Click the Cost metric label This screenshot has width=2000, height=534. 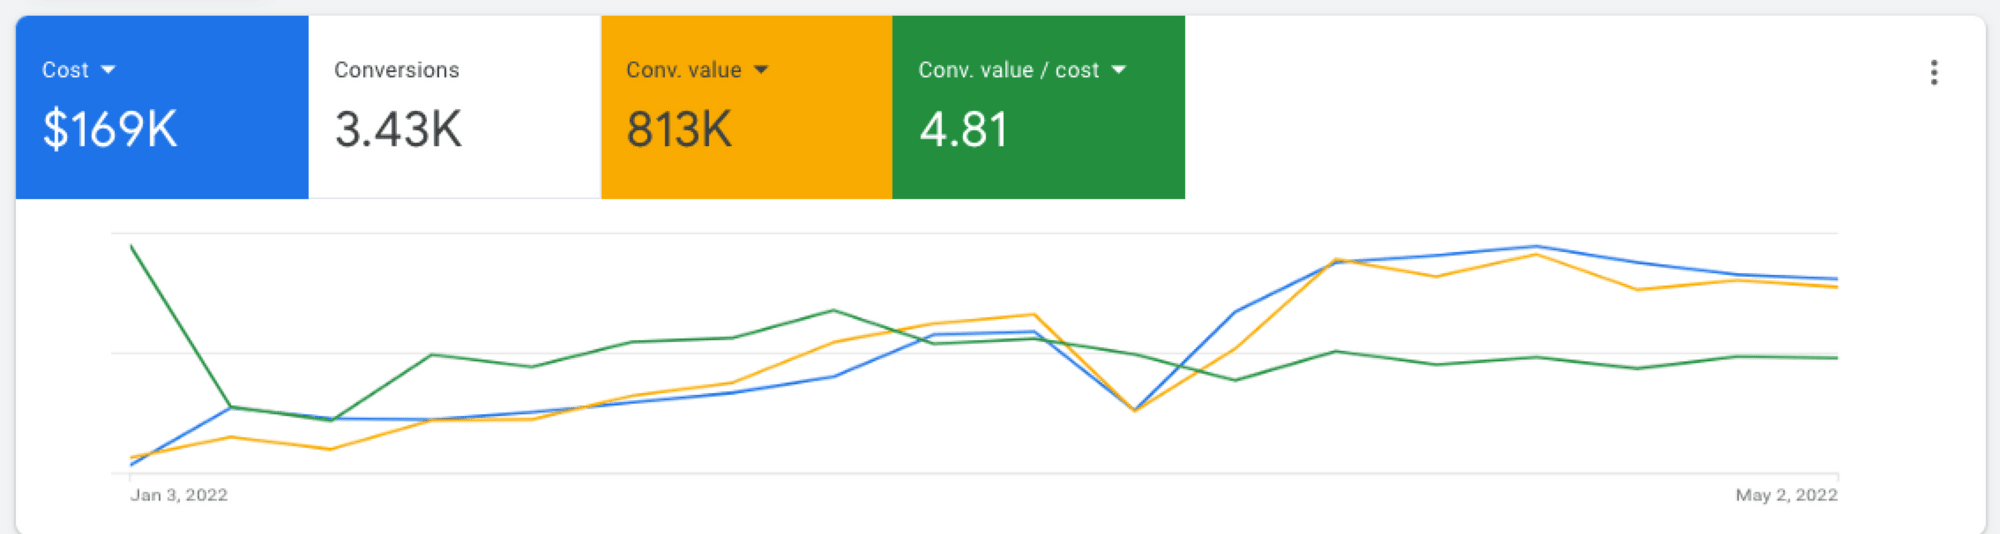point(65,70)
